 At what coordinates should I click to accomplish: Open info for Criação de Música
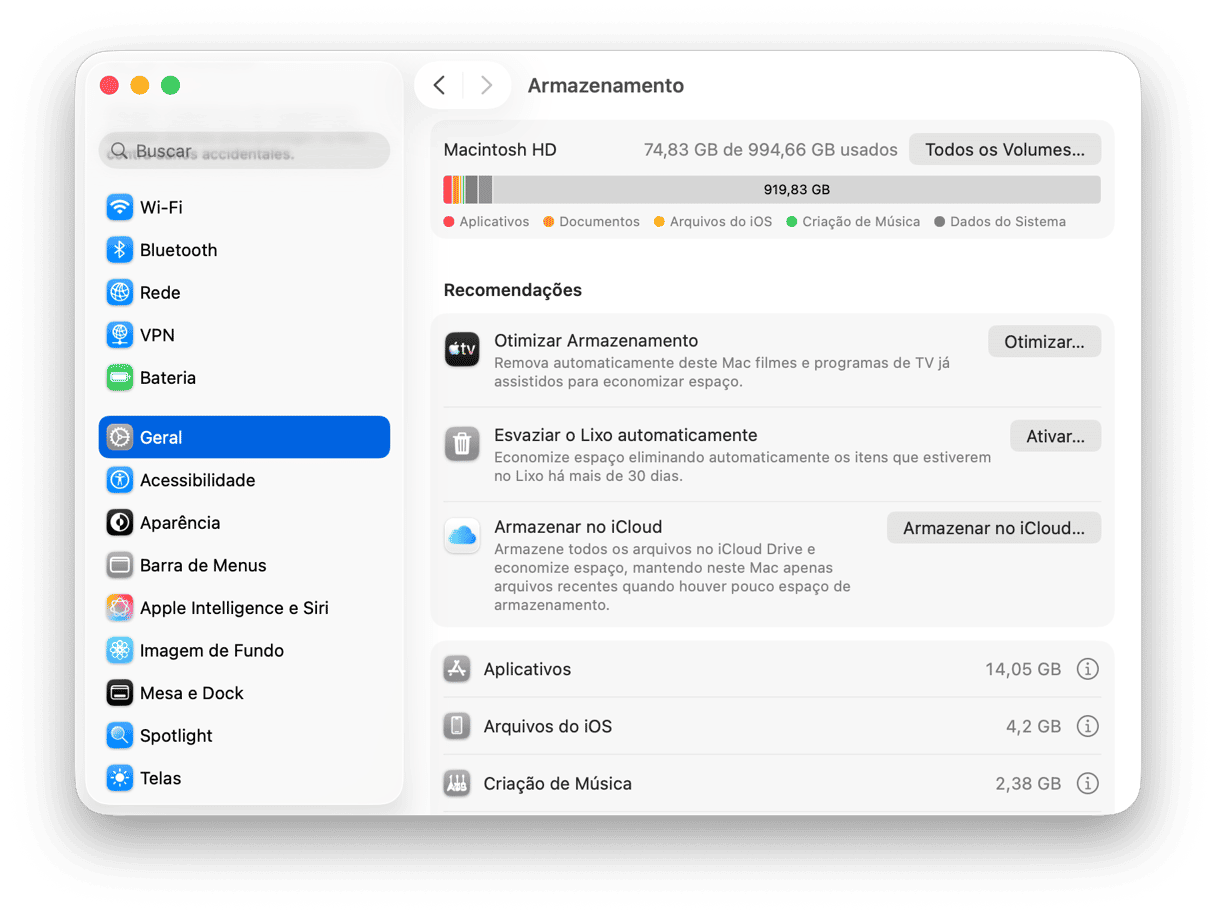click(x=1087, y=783)
